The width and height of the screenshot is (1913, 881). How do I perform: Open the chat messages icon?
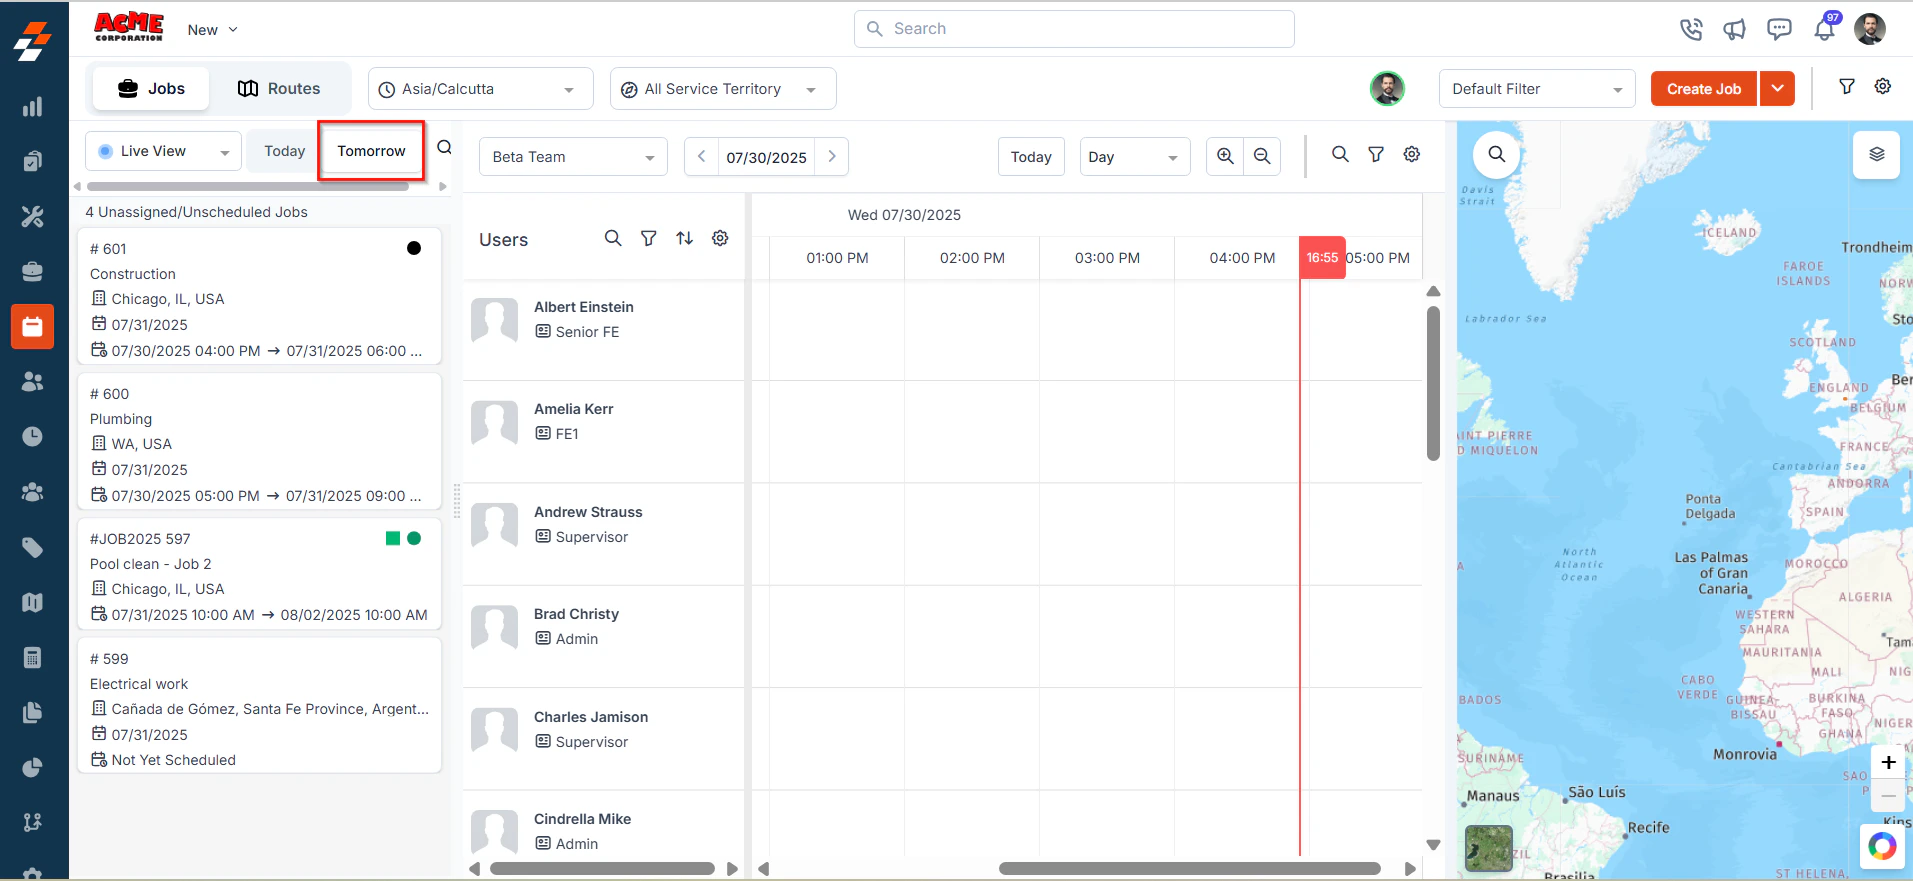1779,29
